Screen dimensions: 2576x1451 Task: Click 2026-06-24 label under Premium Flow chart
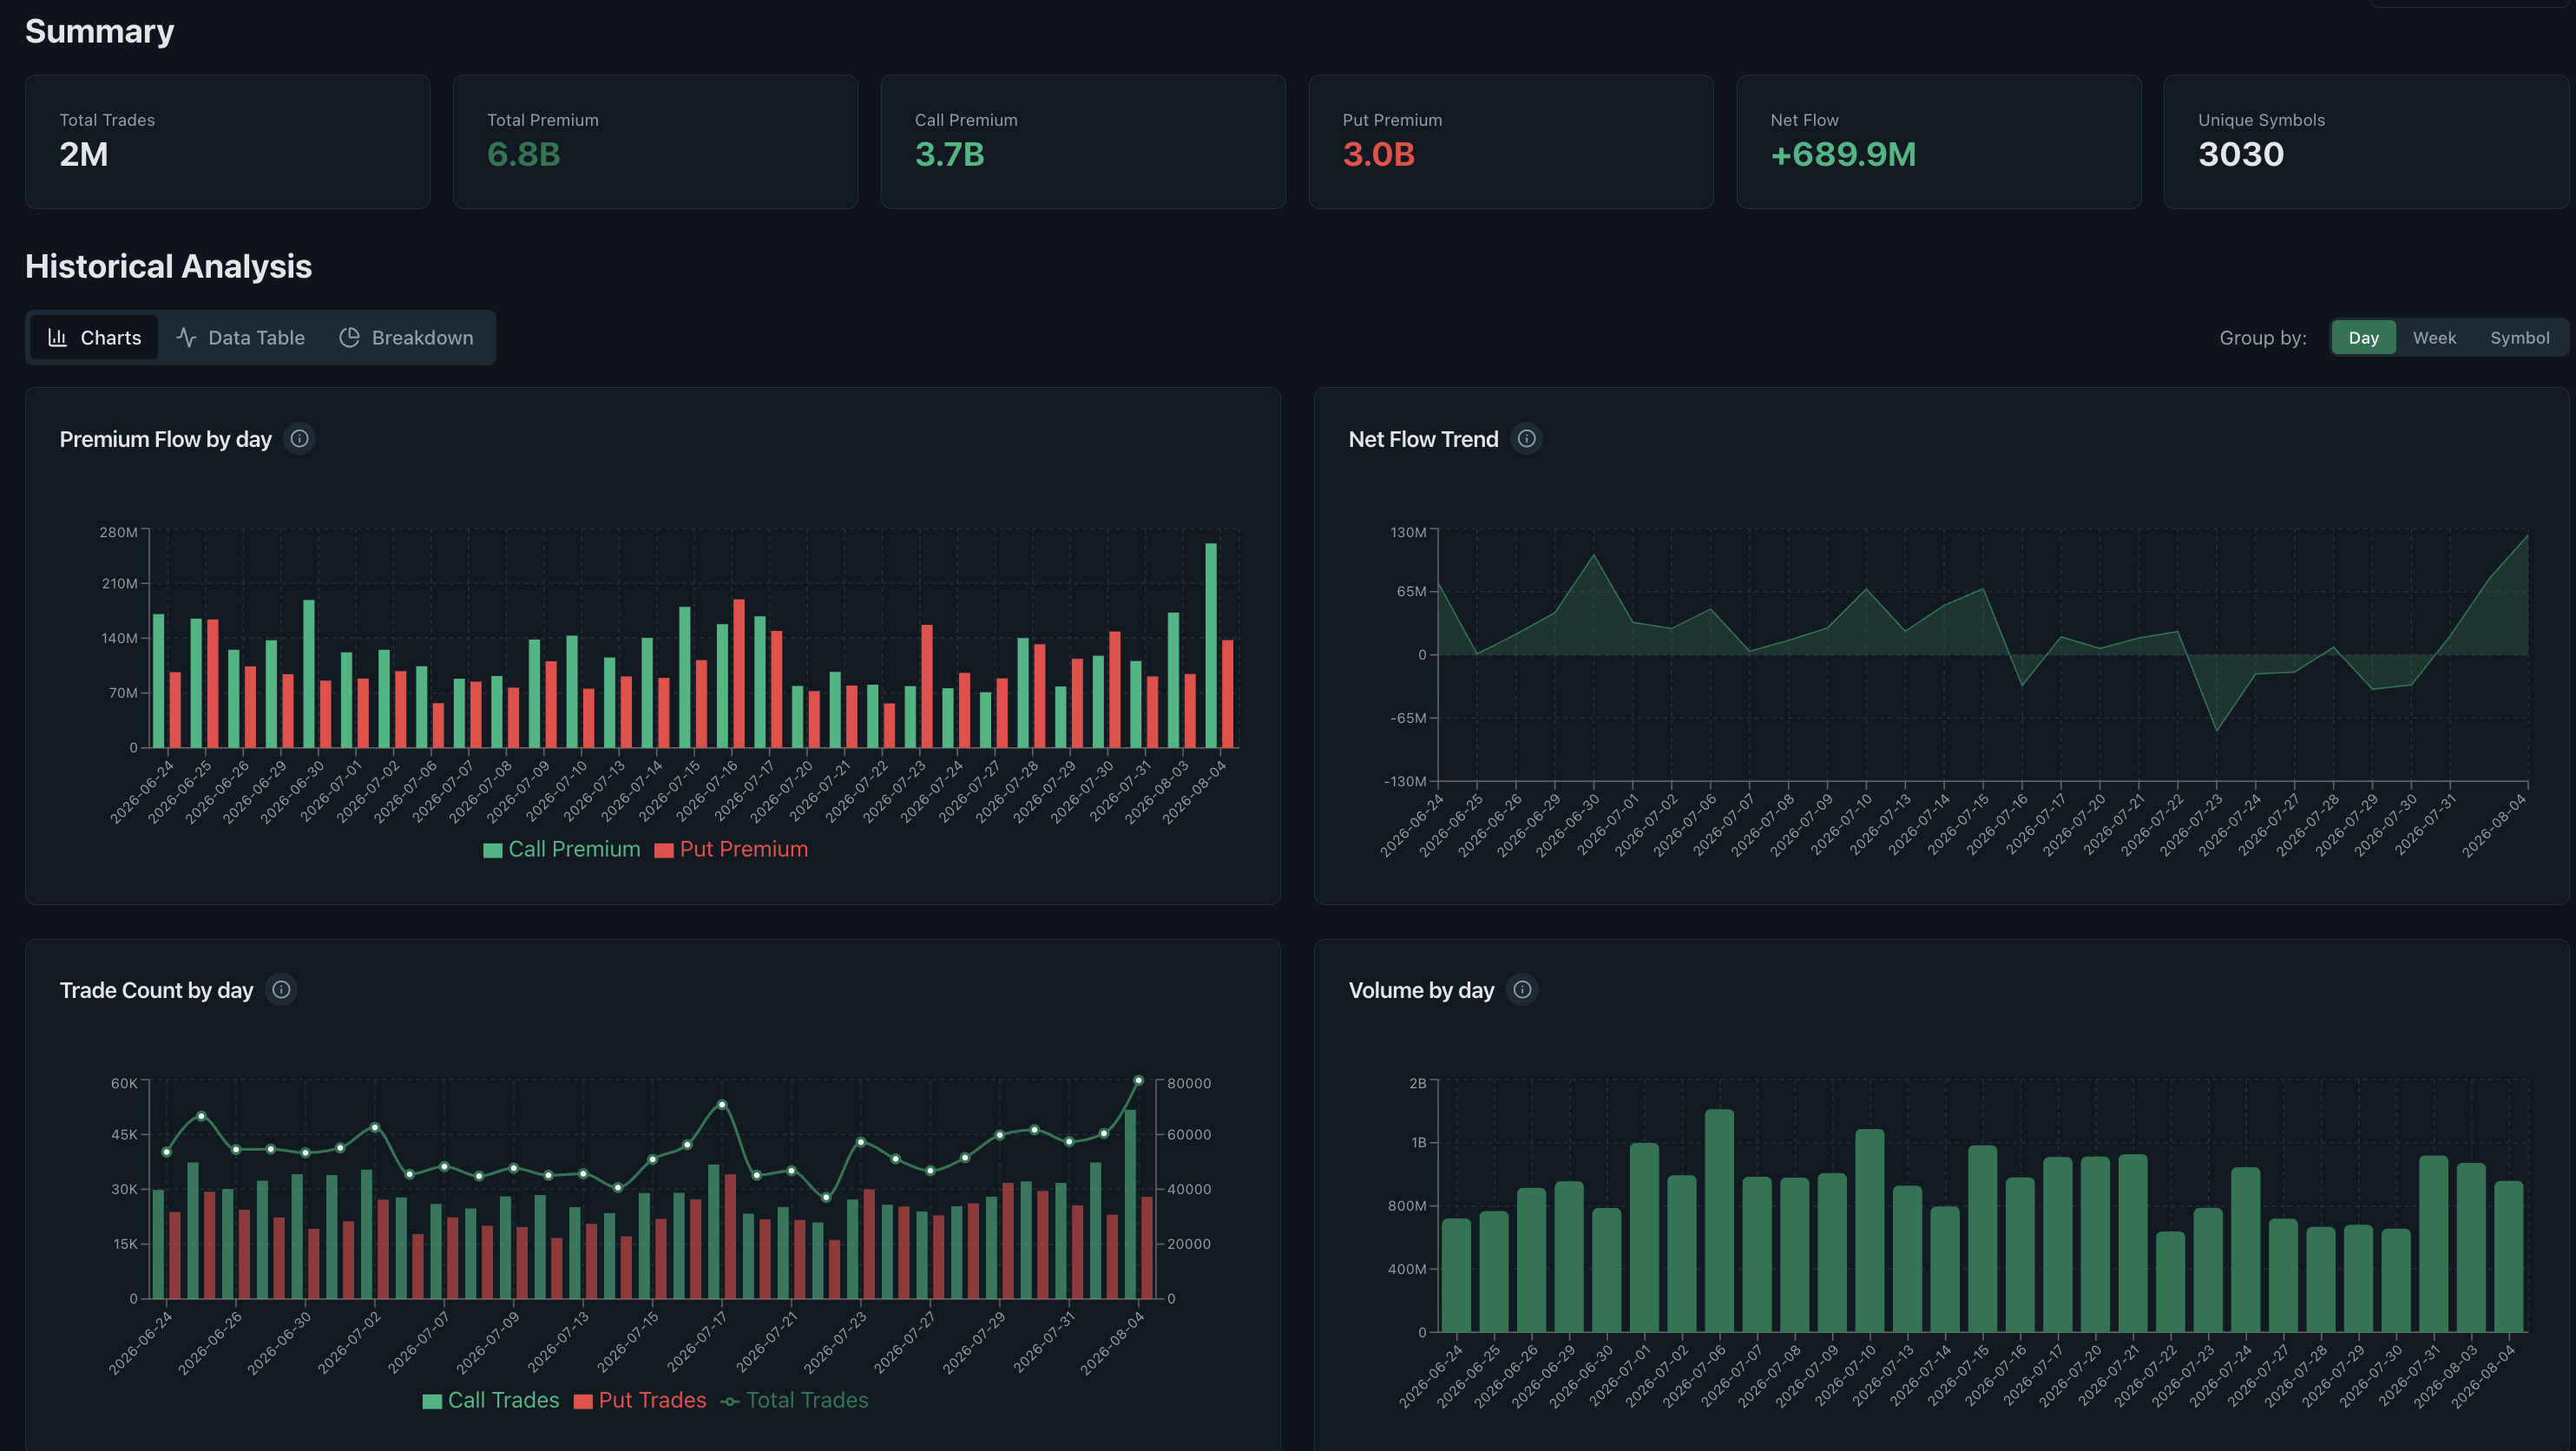[x=142, y=791]
